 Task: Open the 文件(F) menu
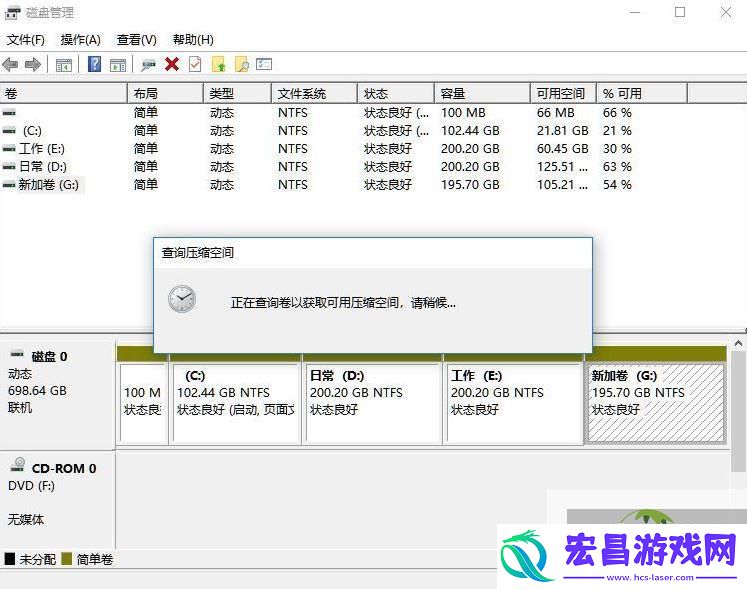coord(26,40)
